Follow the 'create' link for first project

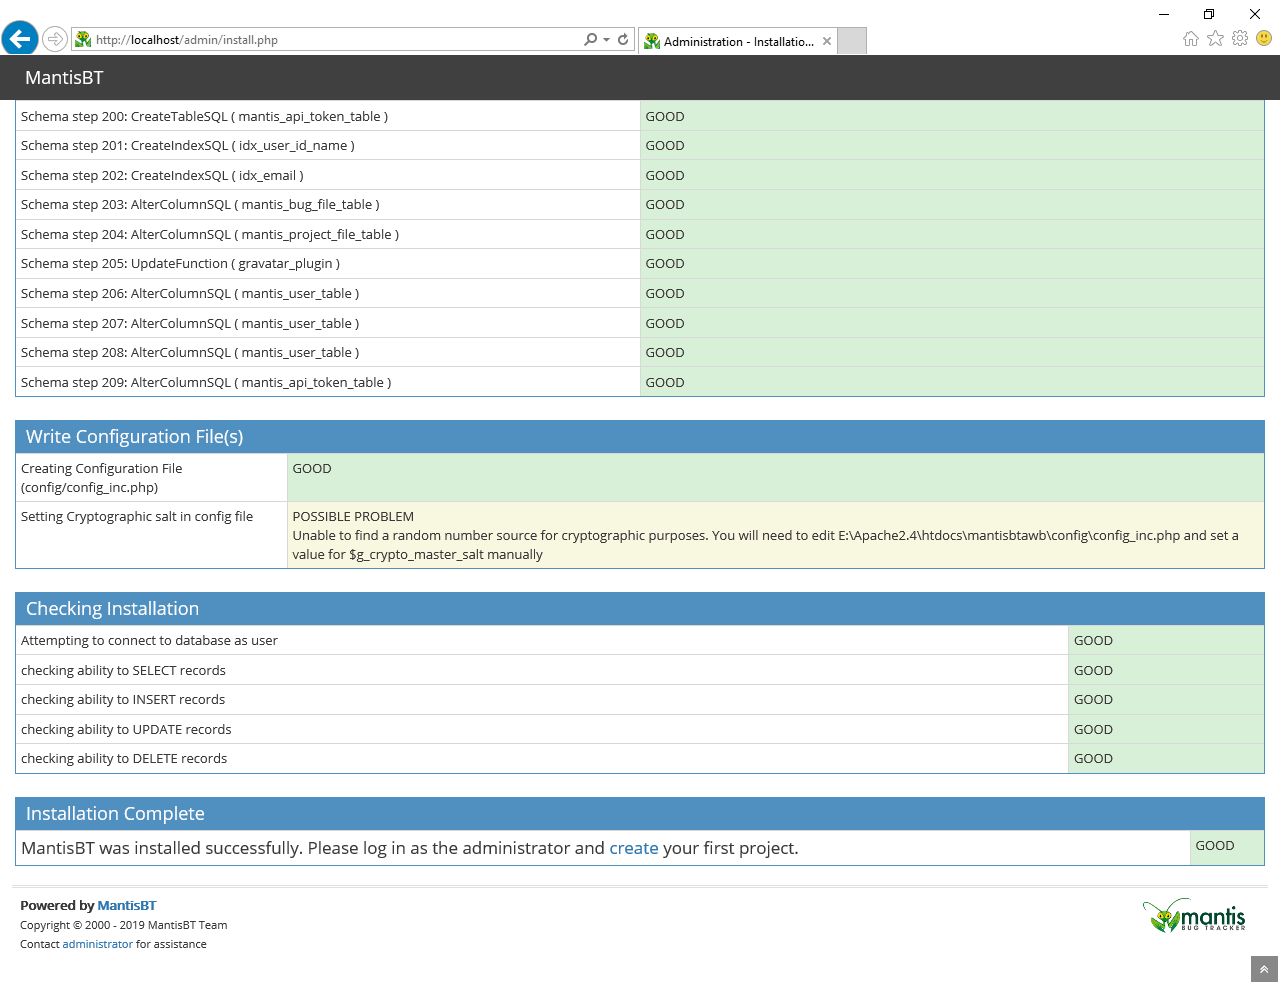point(634,848)
